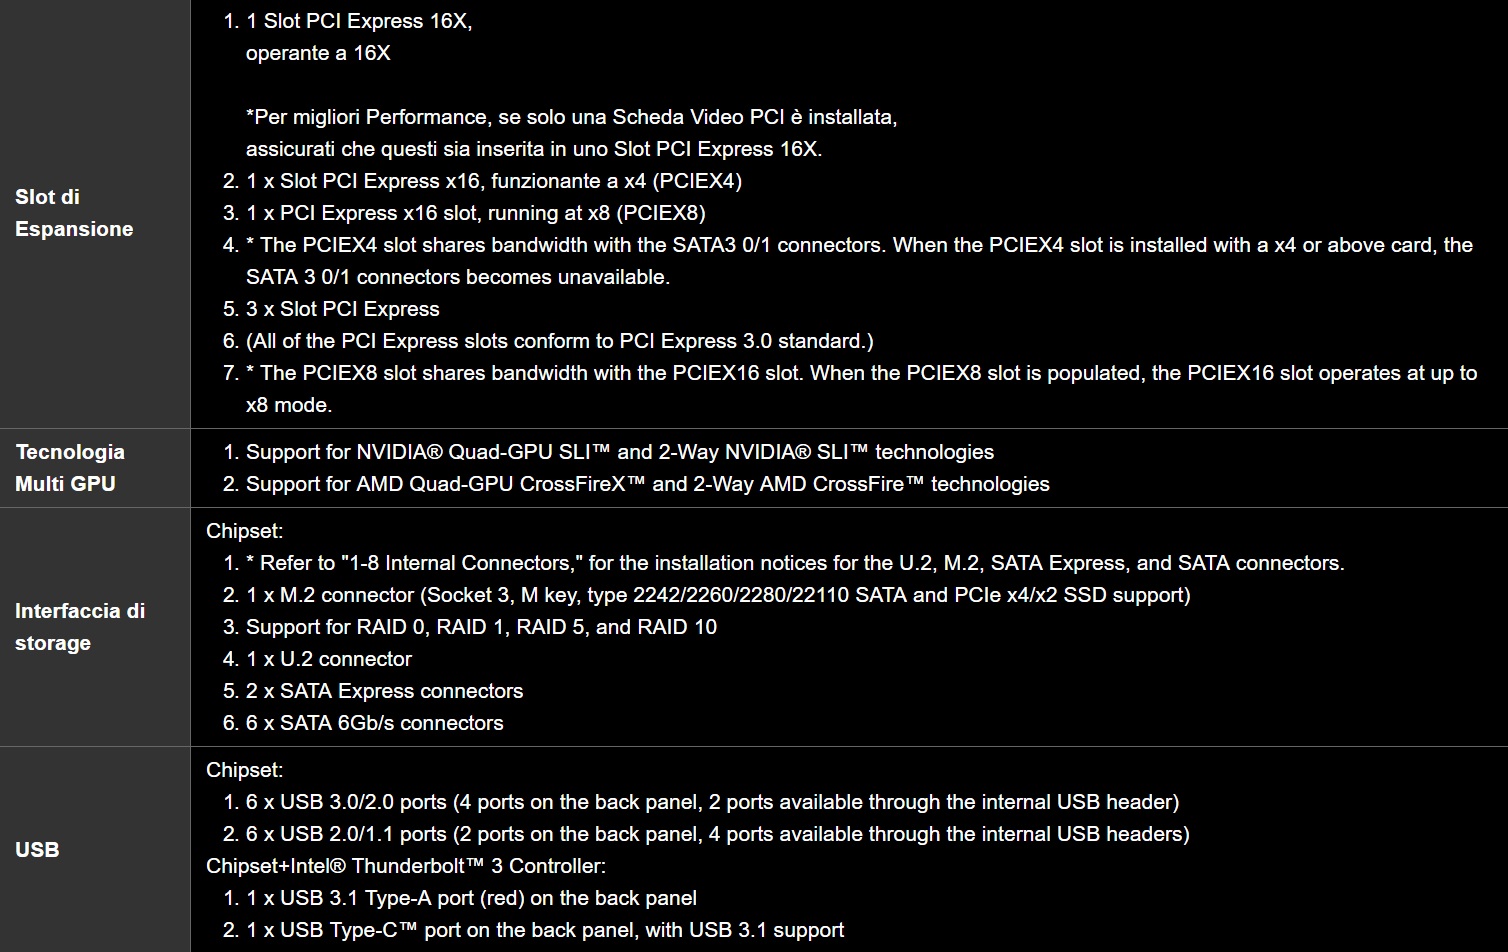Click the "1 x U.2 connector" item

tap(329, 659)
